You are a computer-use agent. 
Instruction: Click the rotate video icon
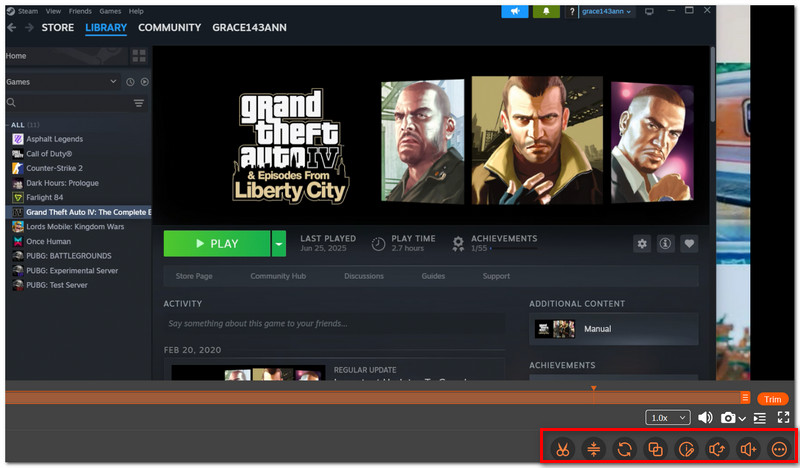click(624, 449)
